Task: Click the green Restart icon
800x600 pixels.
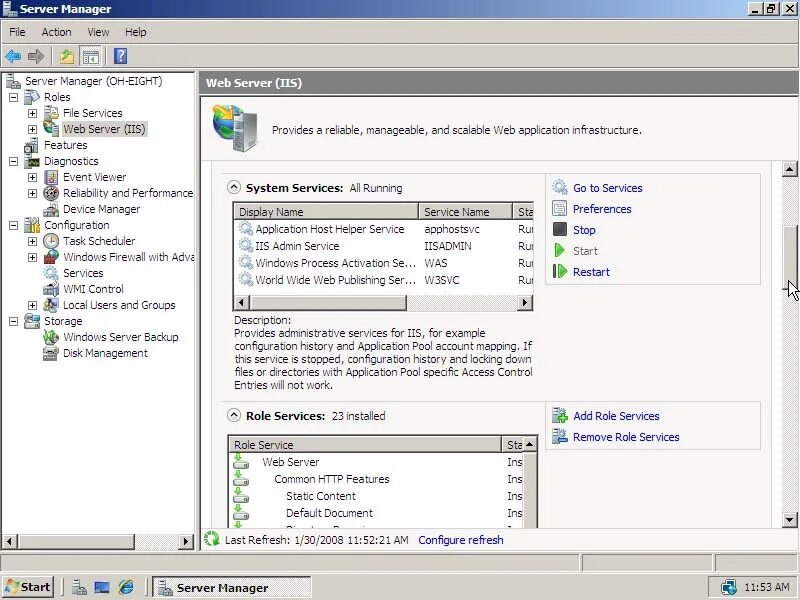Action: click(560, 271)
